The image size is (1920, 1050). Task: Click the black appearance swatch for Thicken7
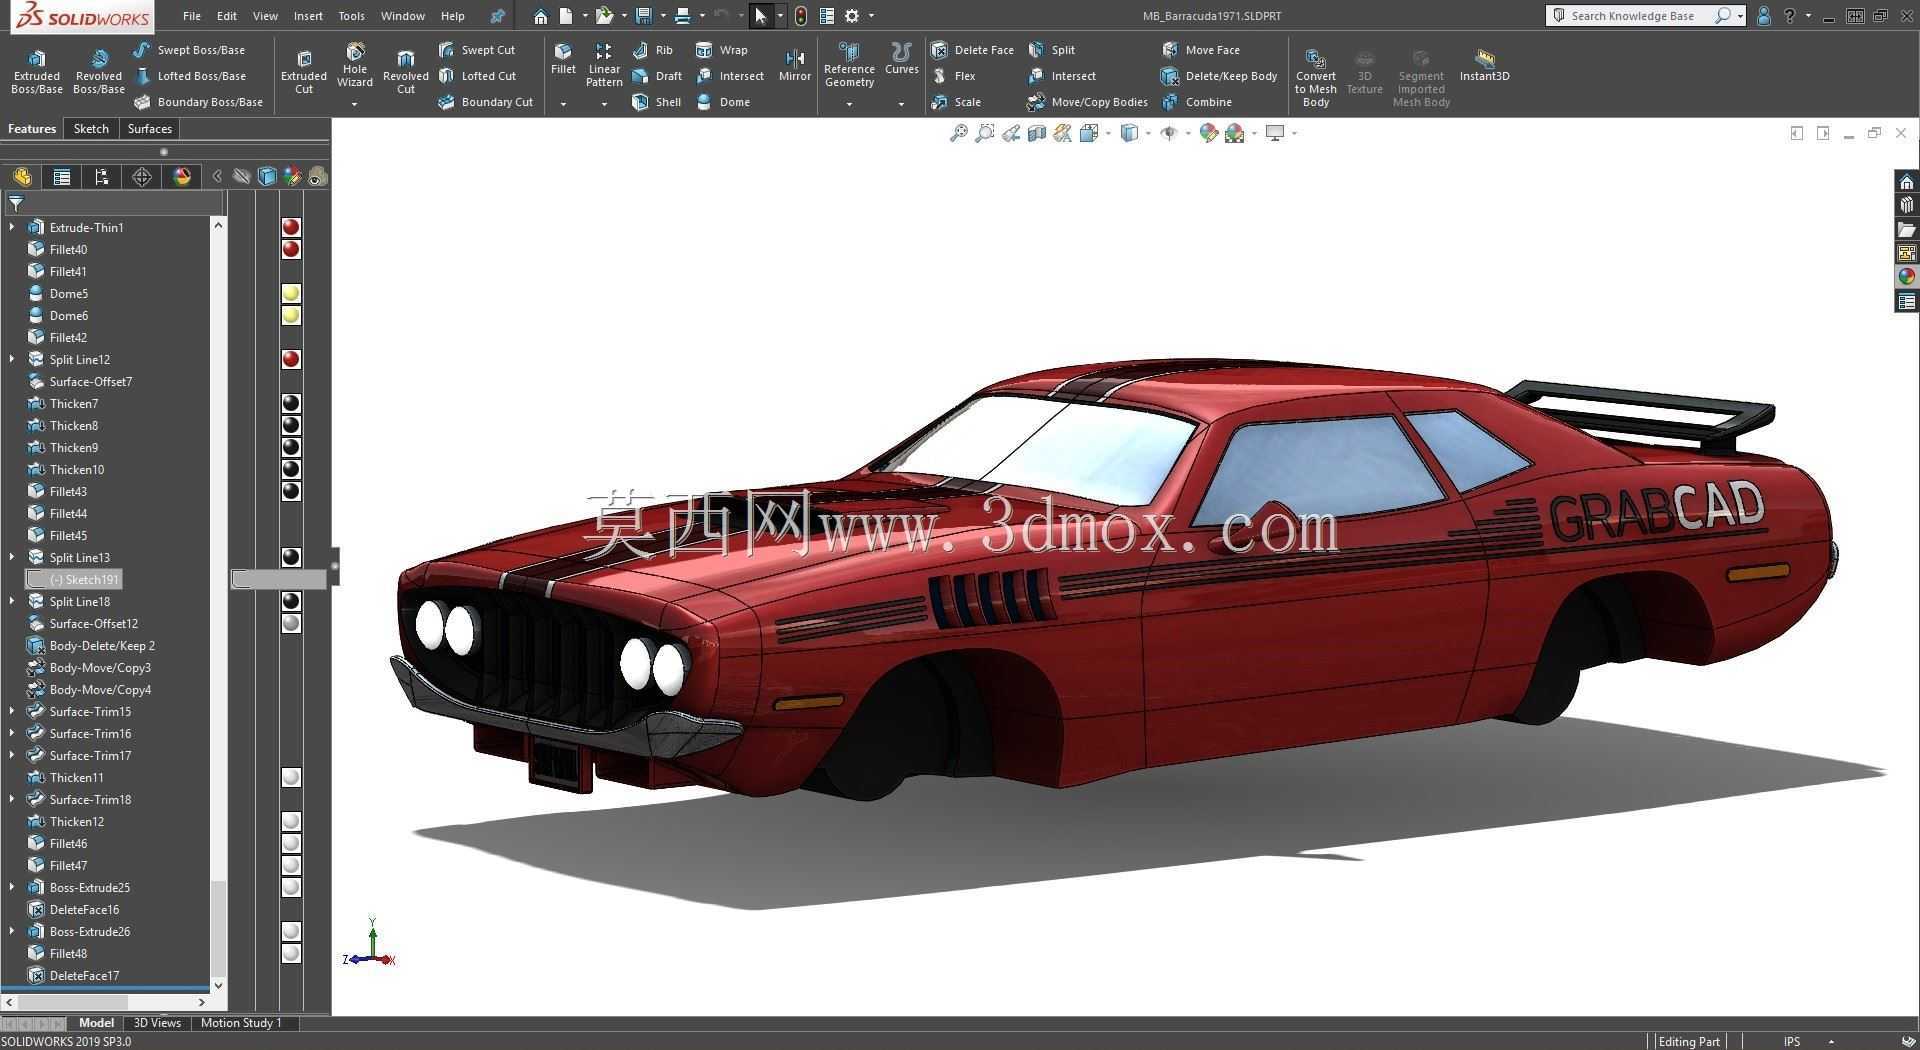pyautogui.click(x=291, y=403)
